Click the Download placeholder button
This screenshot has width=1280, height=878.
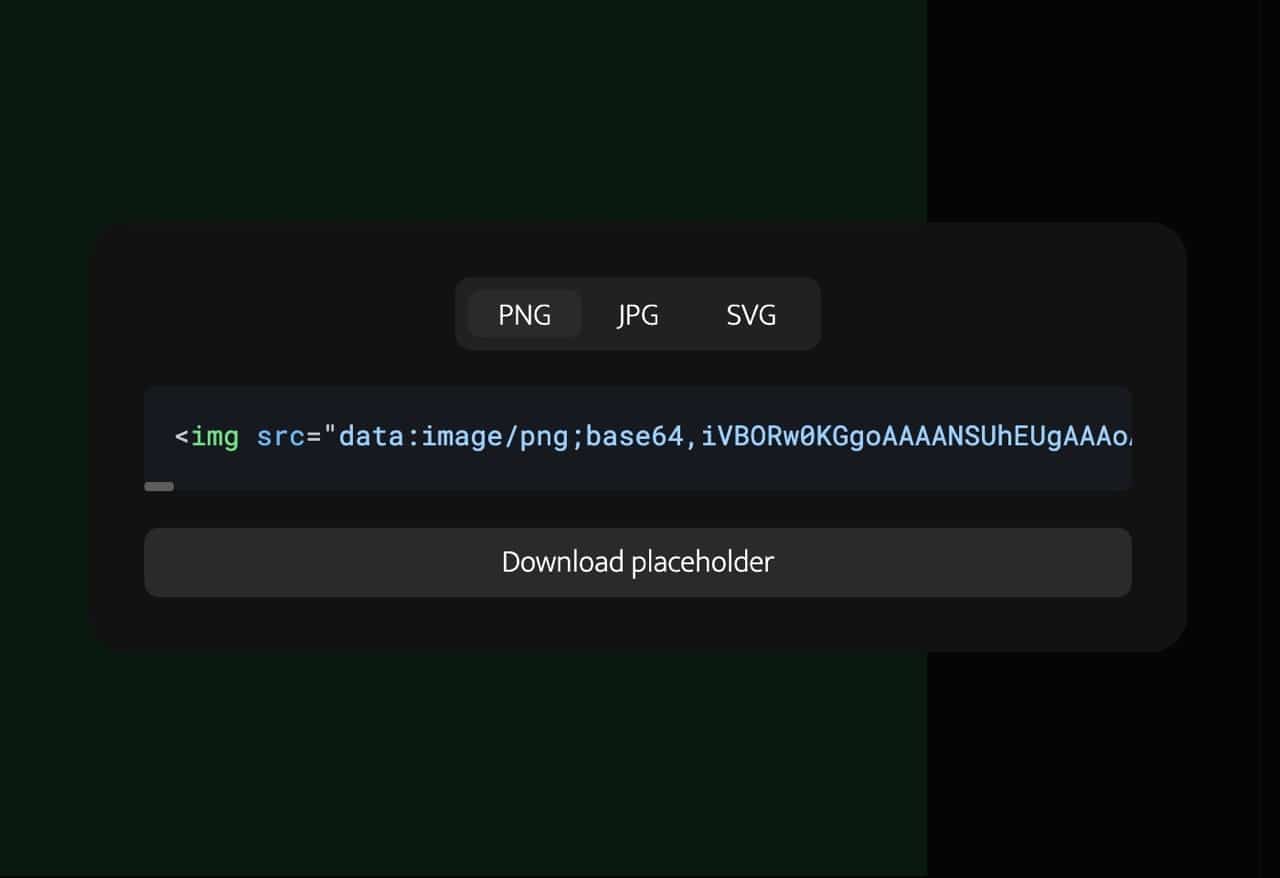[638, 562]
